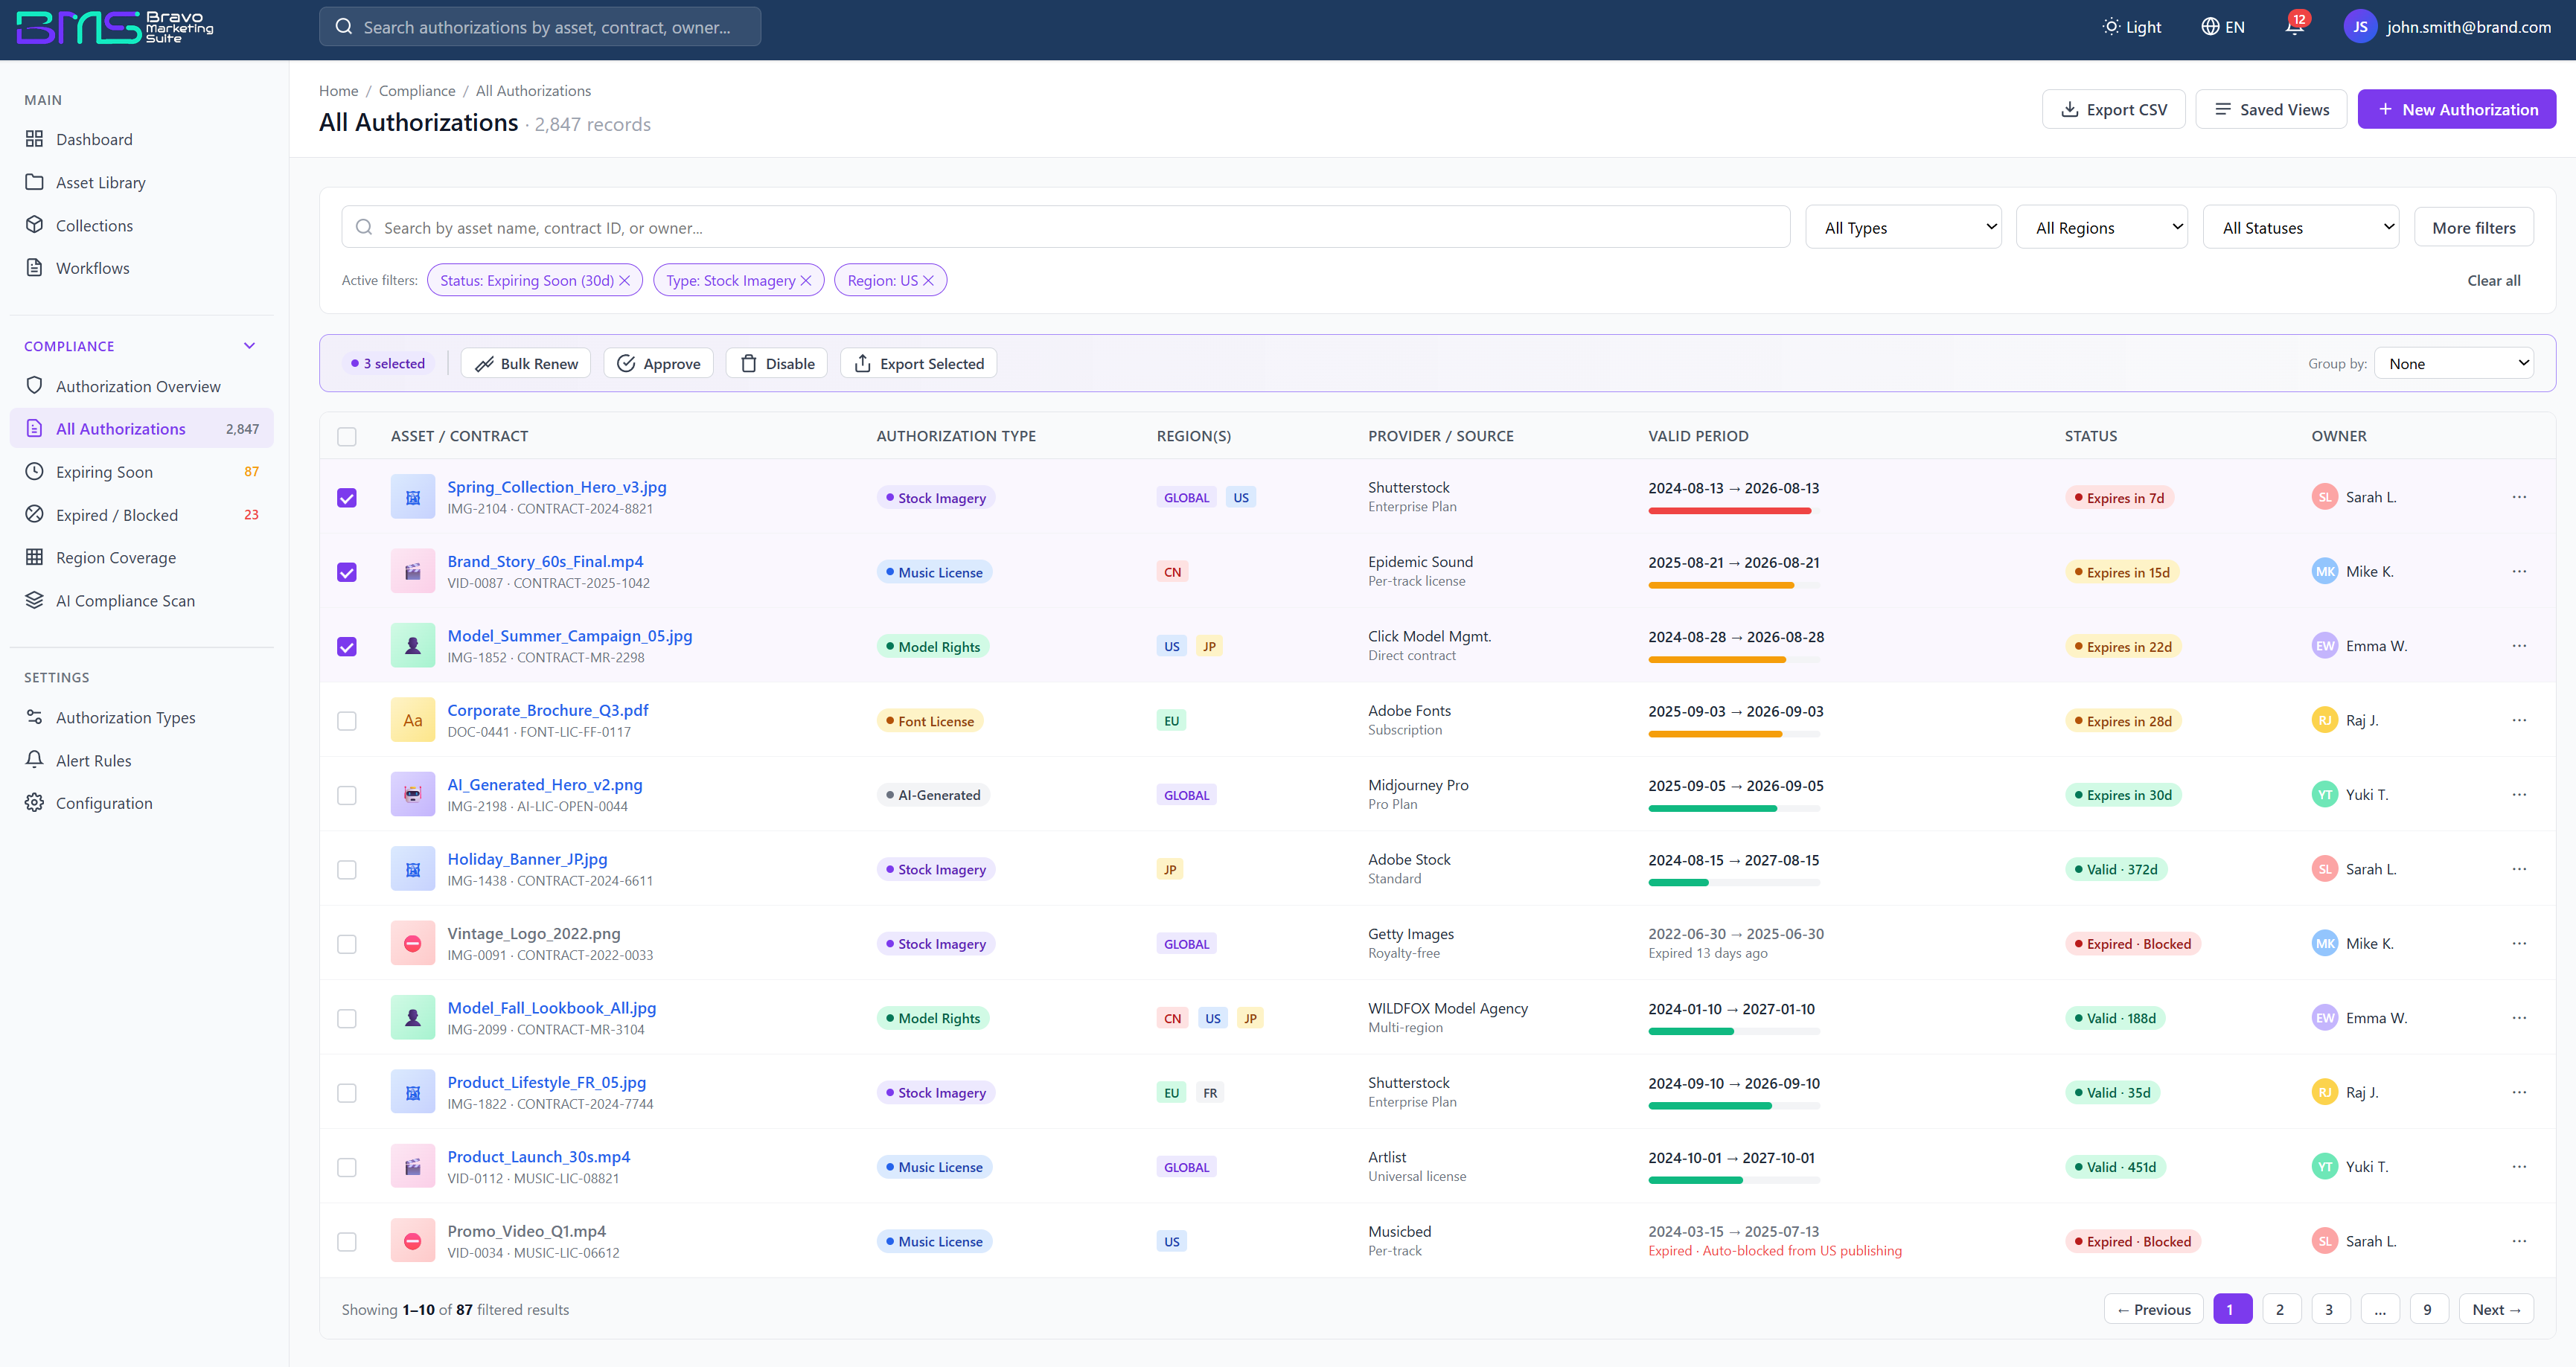Open the JS user avatar menu
2576x1367 pixels.
coord(2360,27)
